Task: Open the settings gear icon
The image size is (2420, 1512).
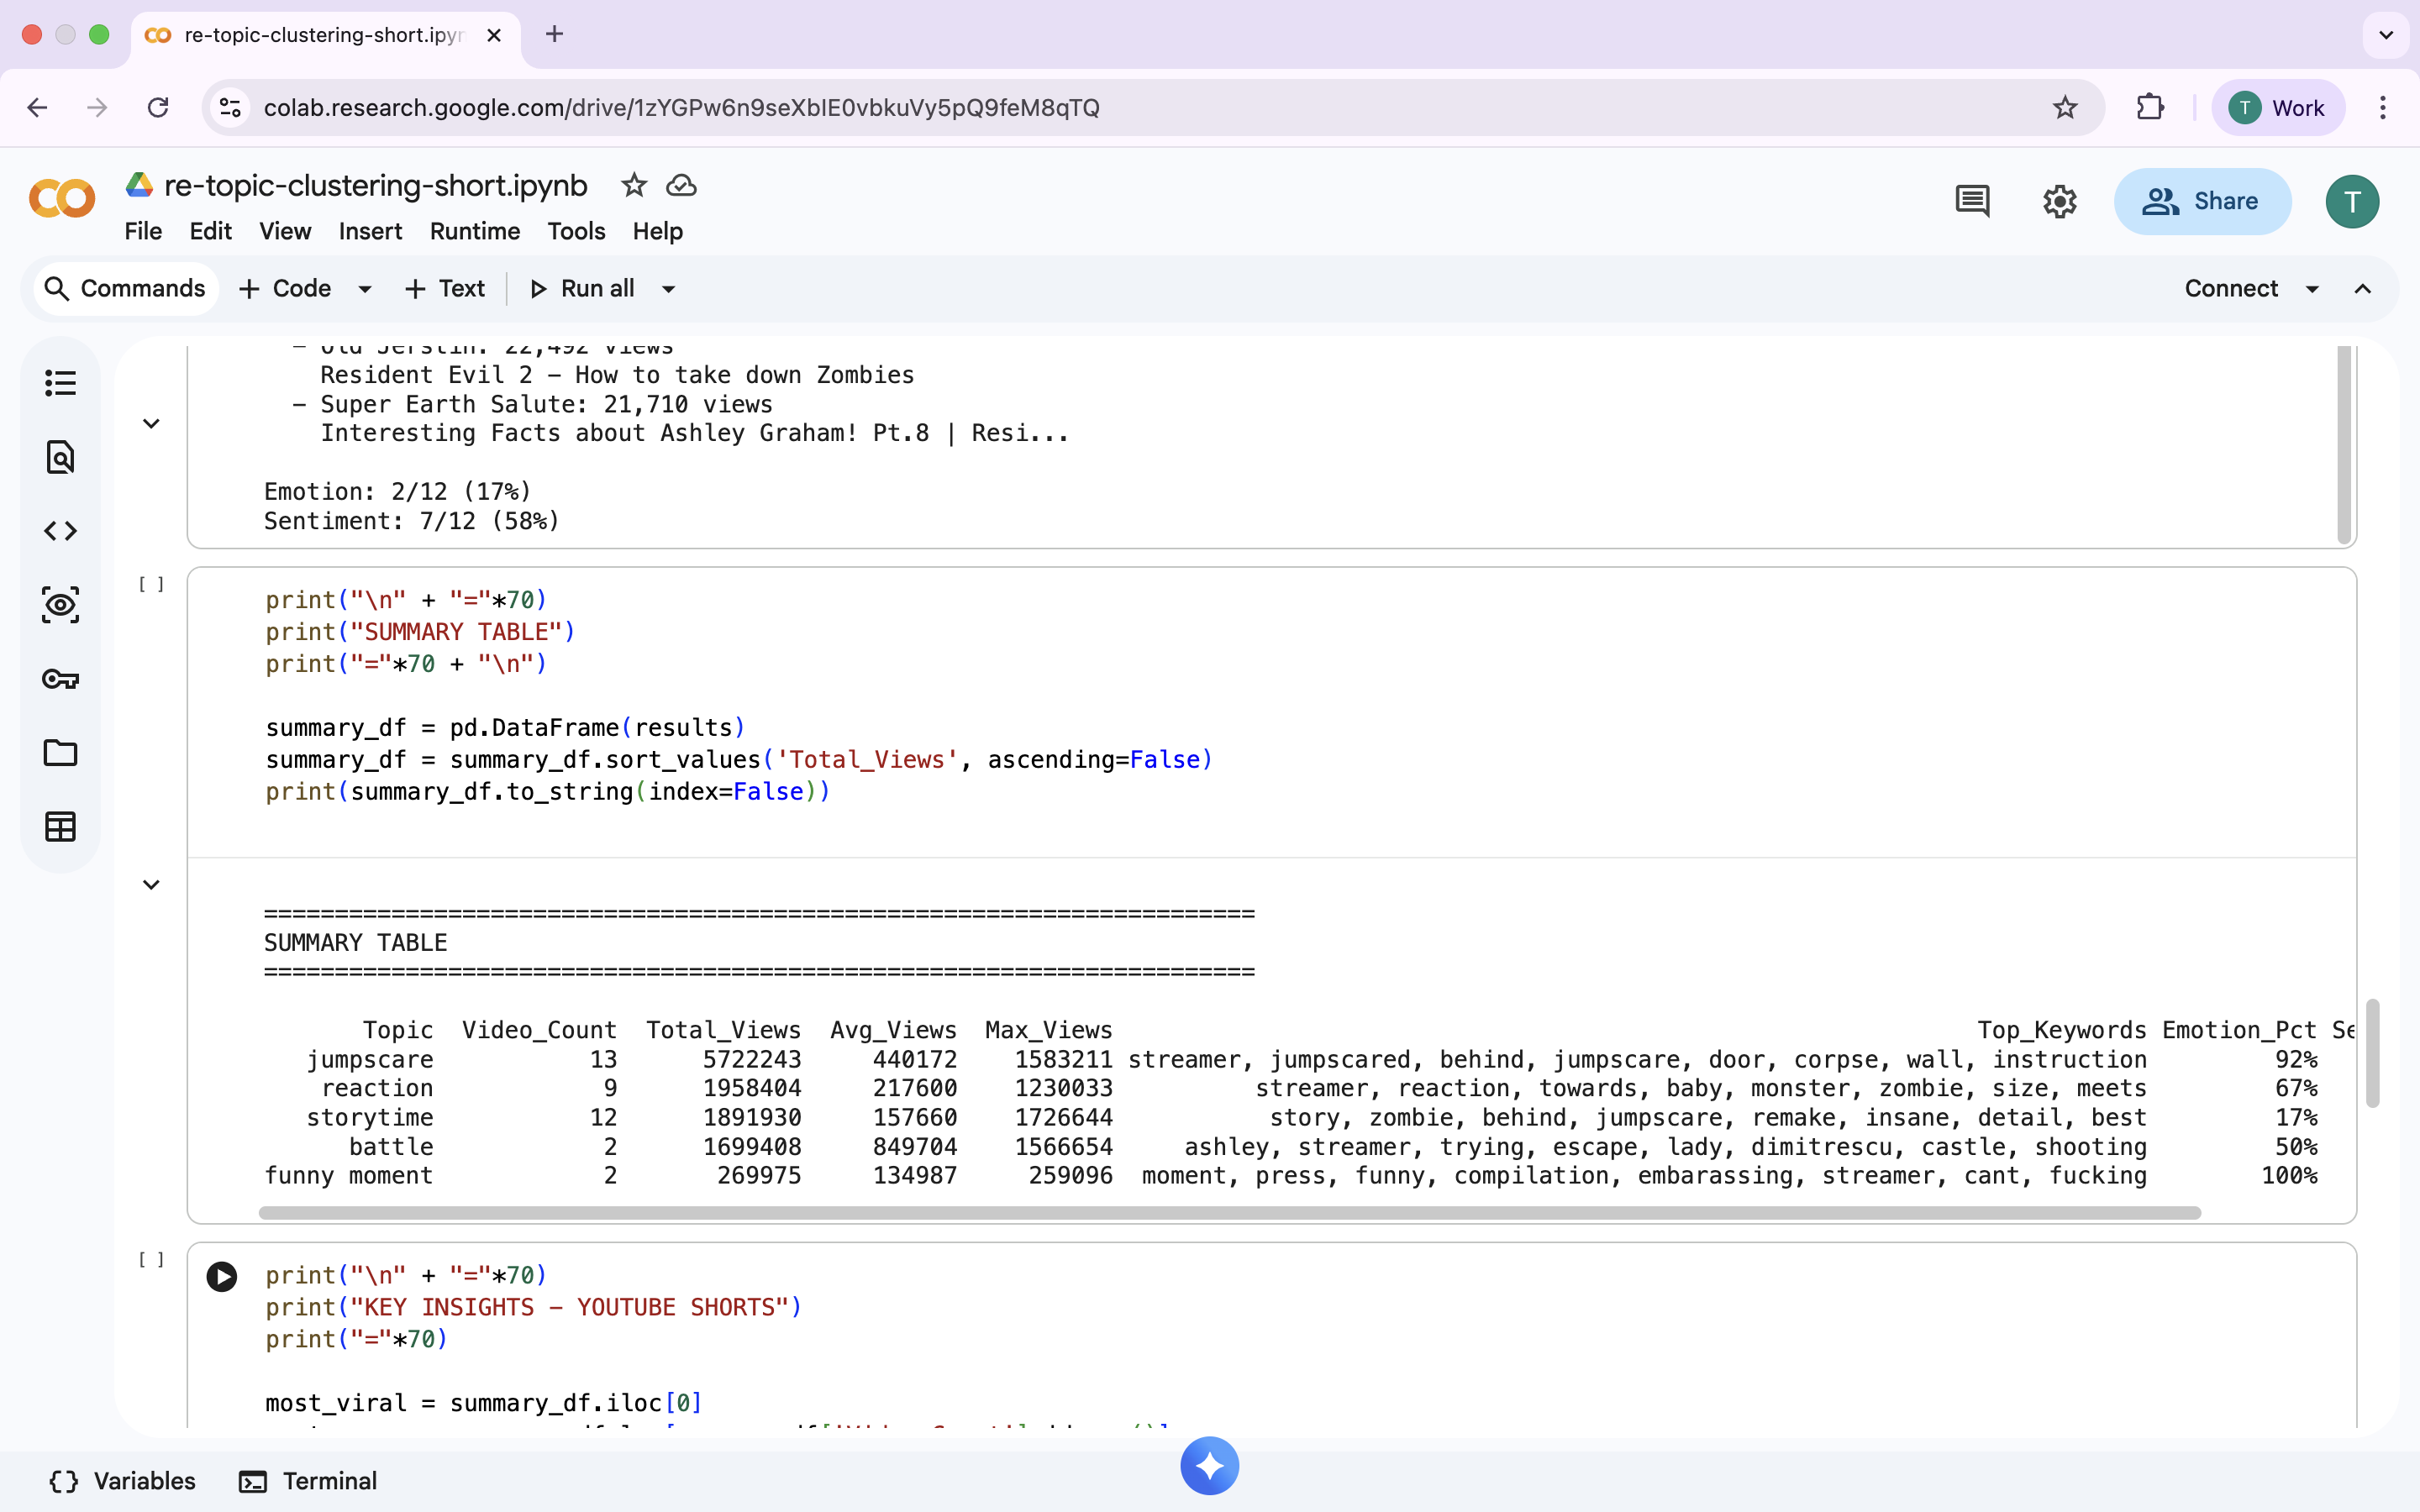Action: [2059, 201]
